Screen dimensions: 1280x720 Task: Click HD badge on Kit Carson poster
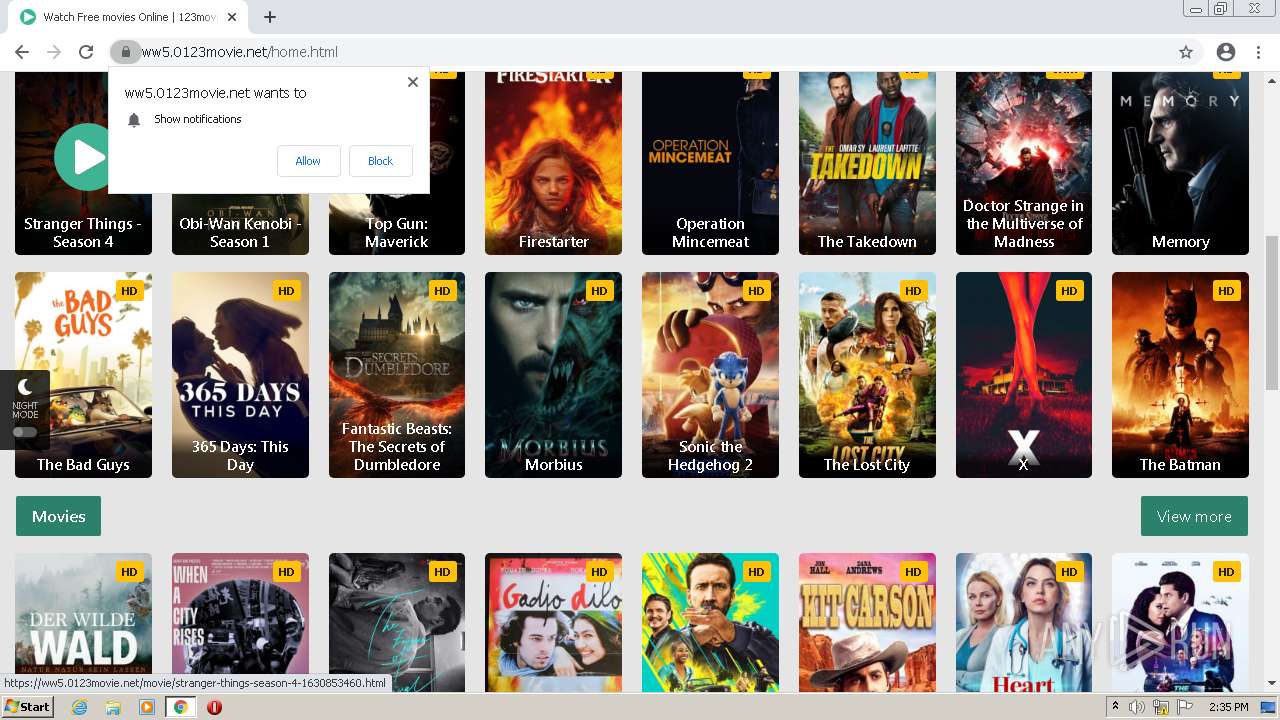pos(913,572)
